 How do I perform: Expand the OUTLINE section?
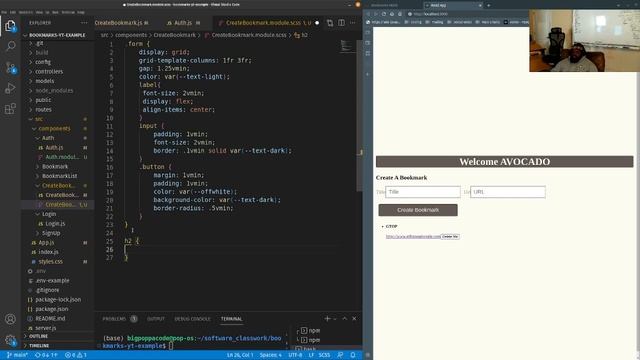[x=39, y=336]
